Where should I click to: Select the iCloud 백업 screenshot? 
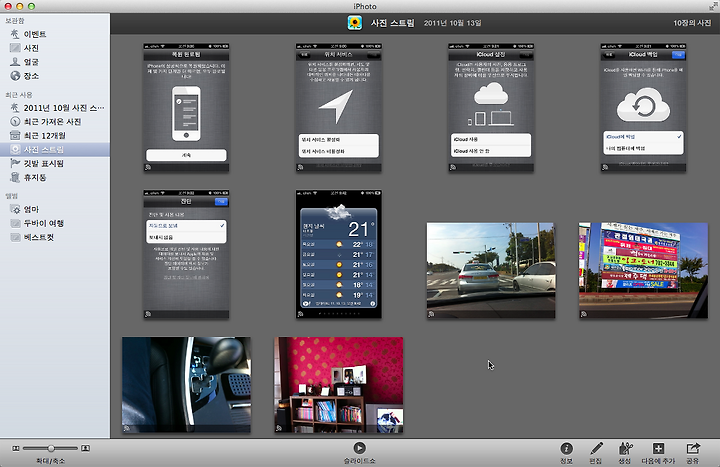click(x=643, y=108)
